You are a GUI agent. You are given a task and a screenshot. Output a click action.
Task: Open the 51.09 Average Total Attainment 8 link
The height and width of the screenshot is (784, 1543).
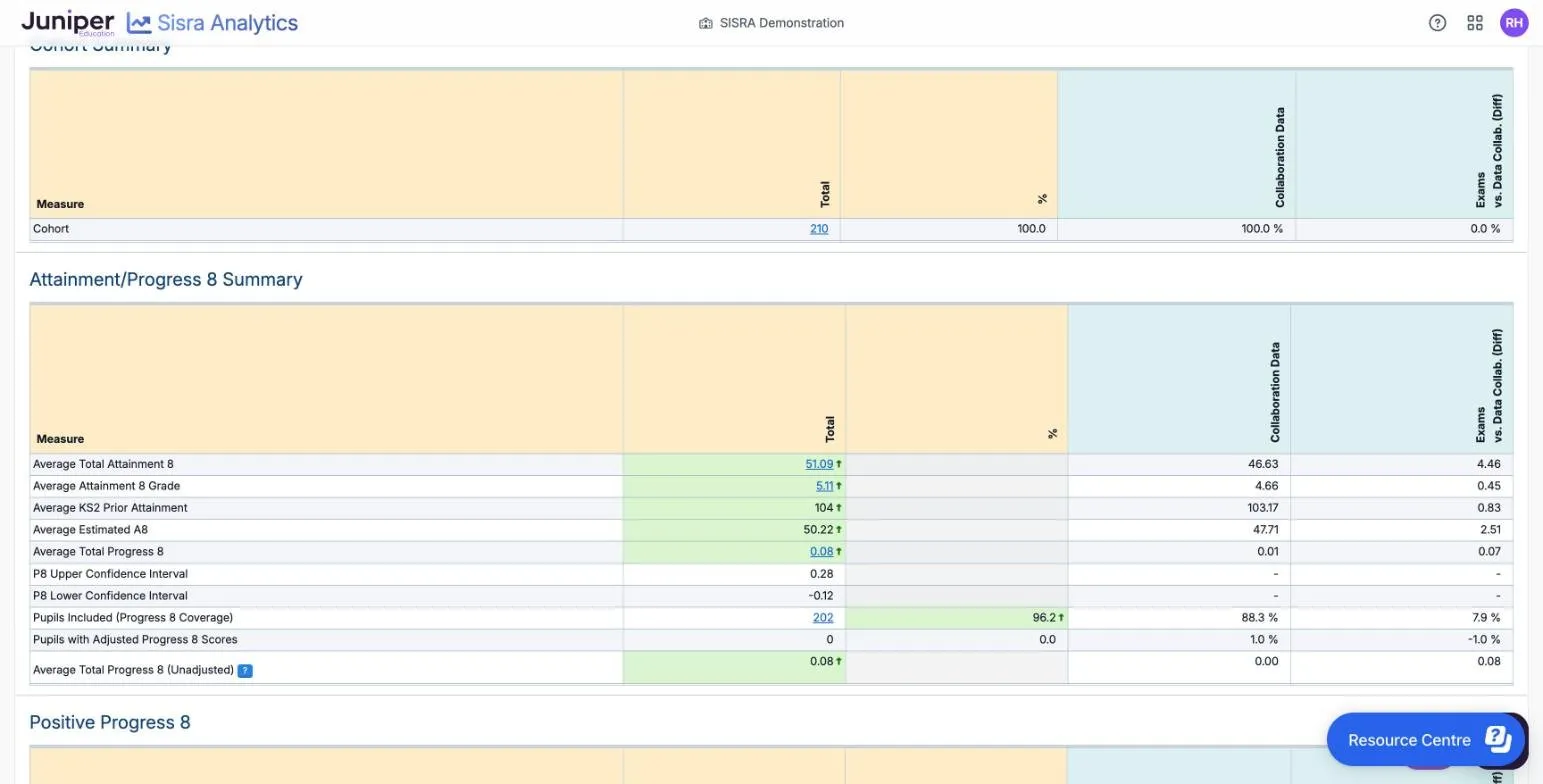819,464
